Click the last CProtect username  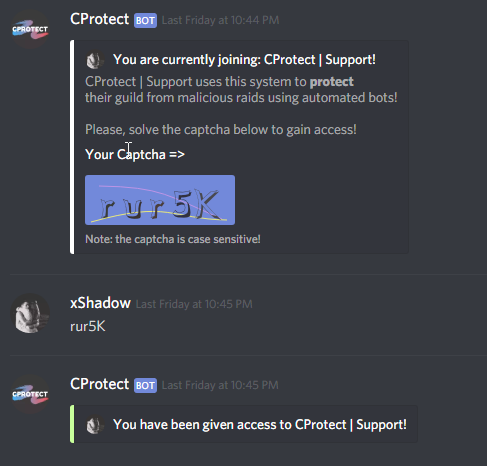tap(99, 384)
